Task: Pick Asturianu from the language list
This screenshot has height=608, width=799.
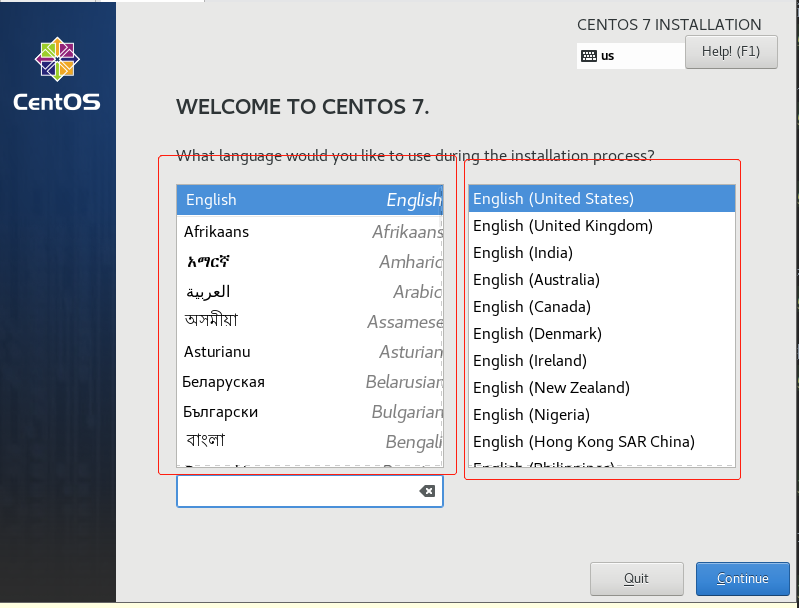Action: (x=310, y=352)
